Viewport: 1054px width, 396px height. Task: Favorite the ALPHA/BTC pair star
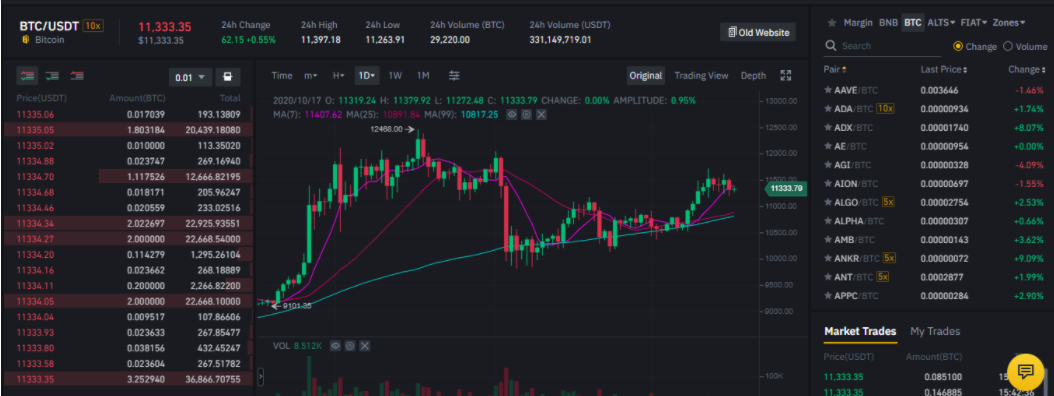pyautogui.click(x=827, y=221)
